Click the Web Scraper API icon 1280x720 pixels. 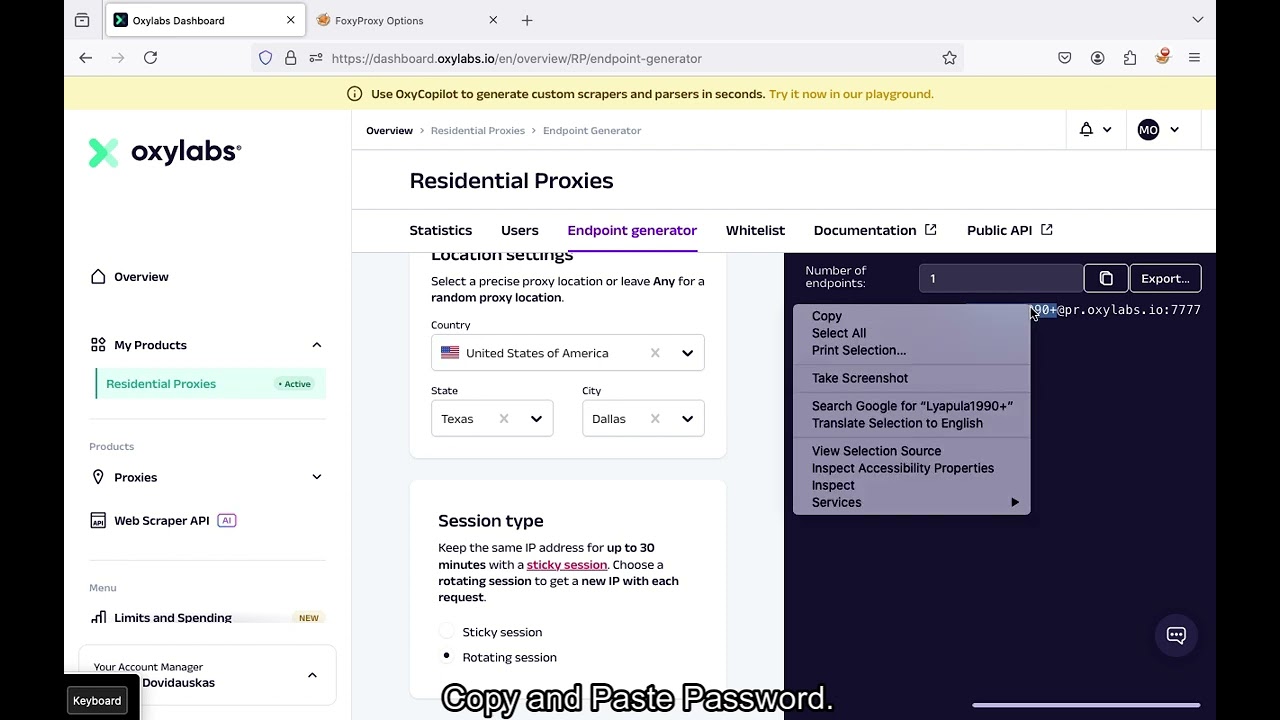98,521
